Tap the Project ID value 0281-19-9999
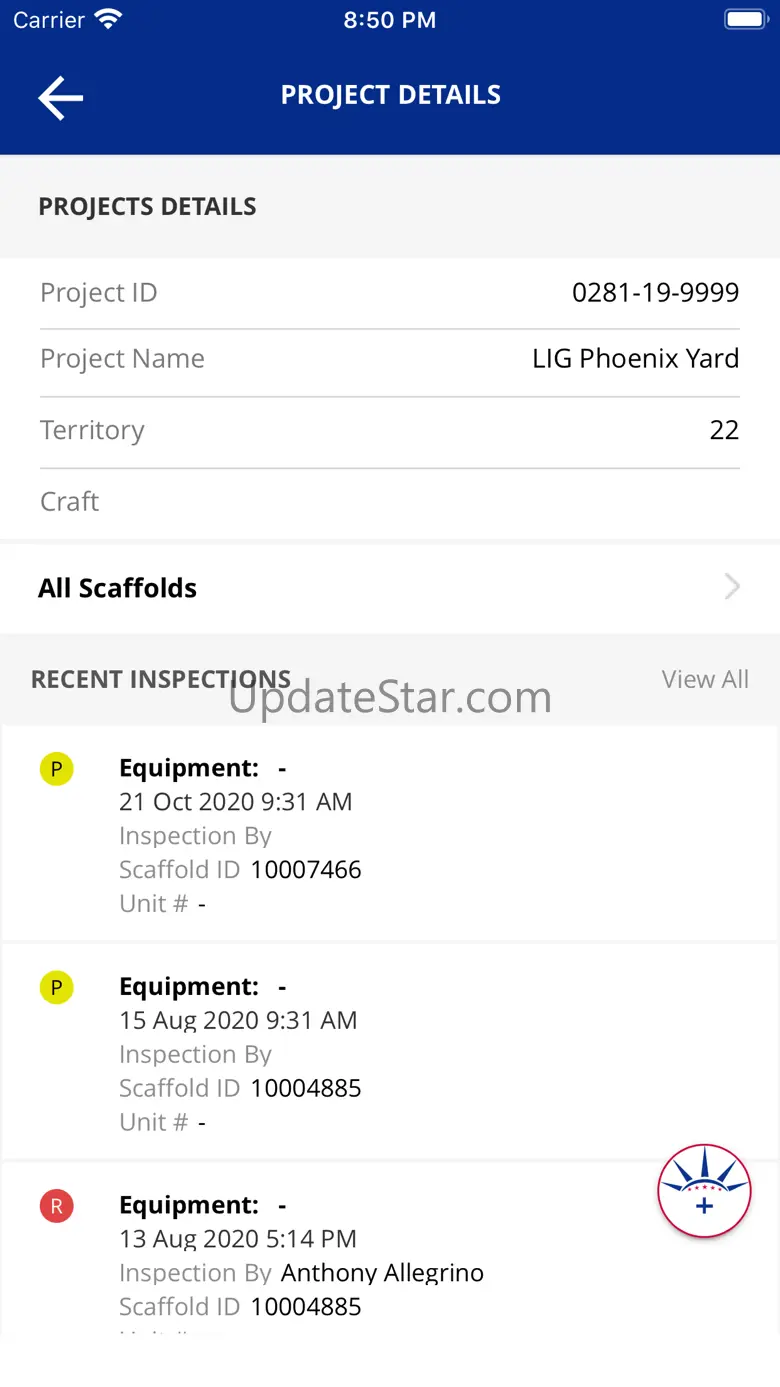The height and width of the screenshot is (1387, 780). click(x=655, y=293)
